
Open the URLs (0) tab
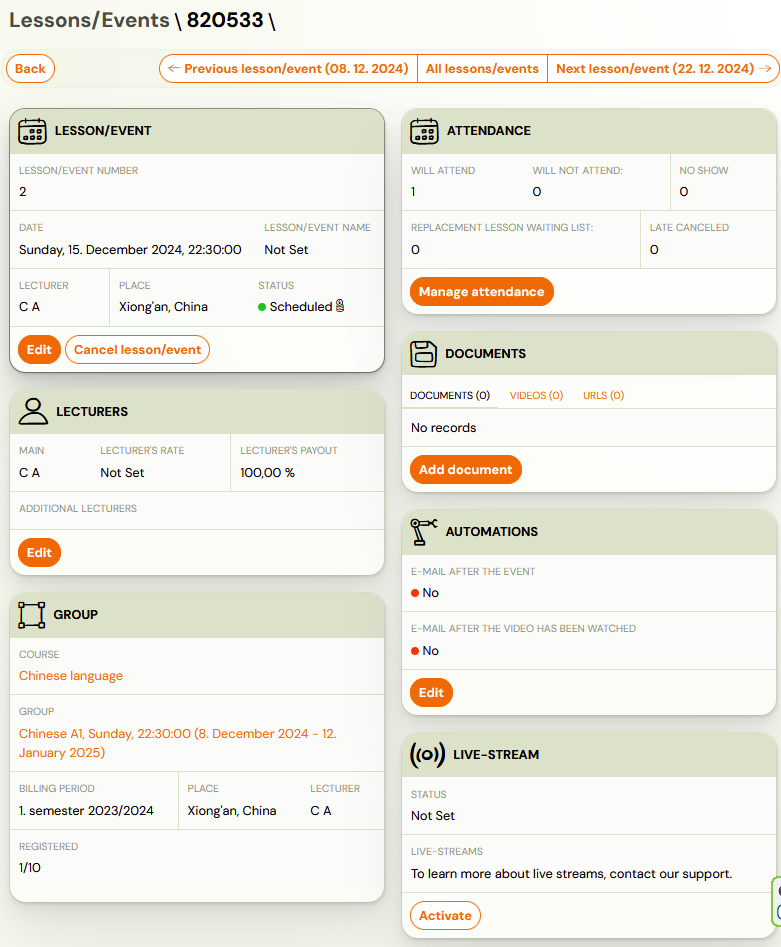[x=603, y=396]
